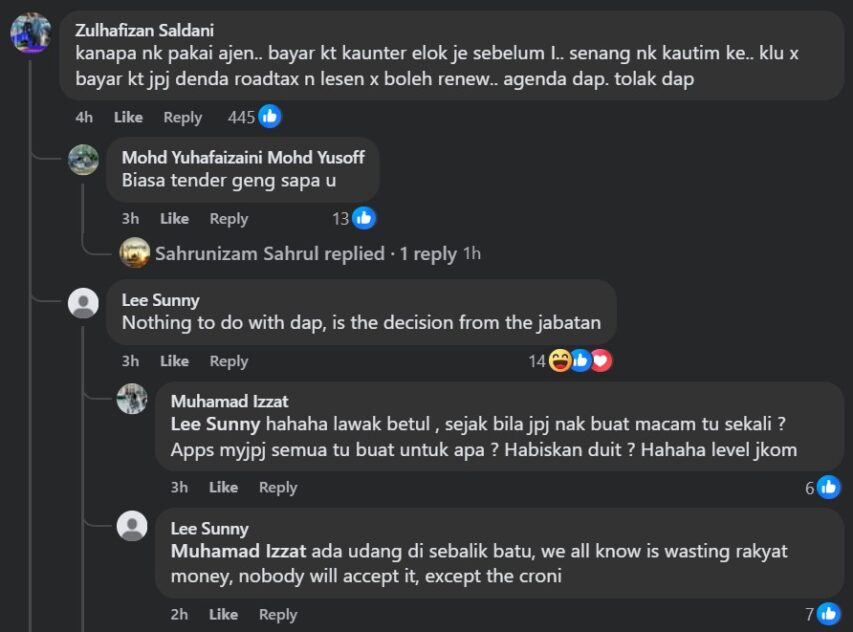Reply to Mohd Yuhafaizaini's comment
853x632 pixels.
click(x=228, y=219)
